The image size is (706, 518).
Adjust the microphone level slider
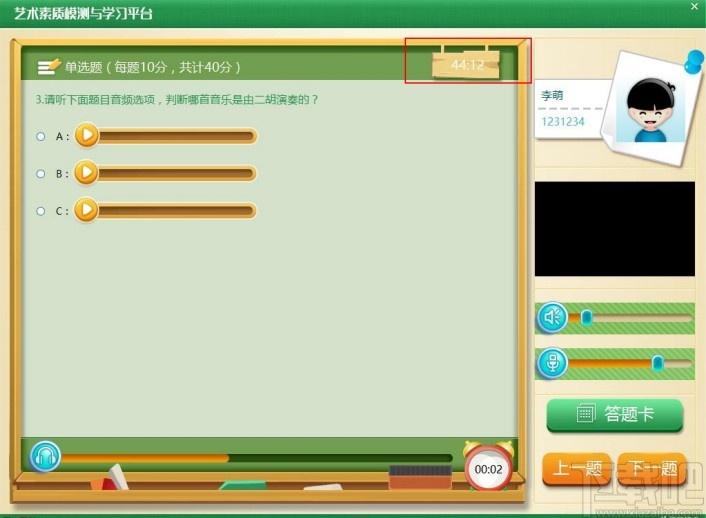pos(658,363)
